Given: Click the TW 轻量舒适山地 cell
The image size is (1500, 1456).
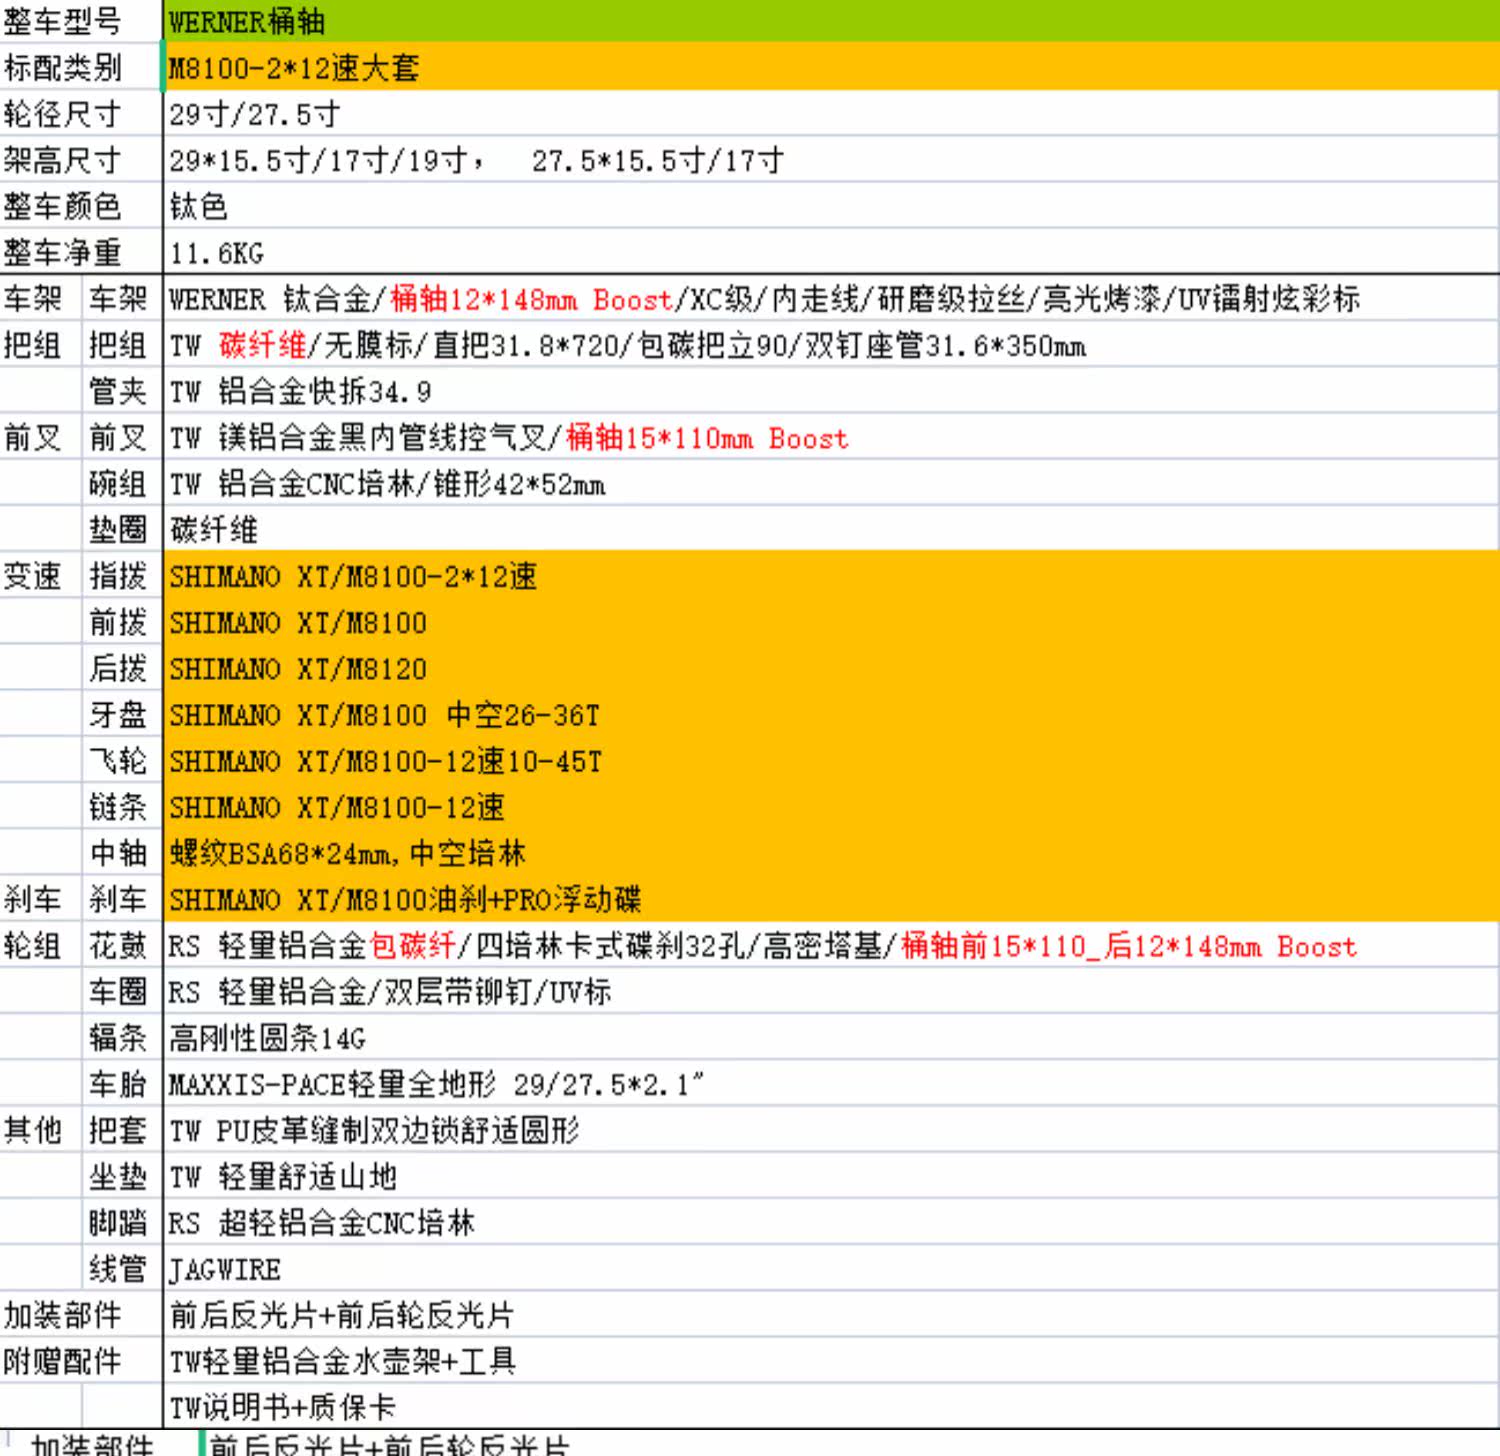Looking at the screenshot, I should 831,1176.
